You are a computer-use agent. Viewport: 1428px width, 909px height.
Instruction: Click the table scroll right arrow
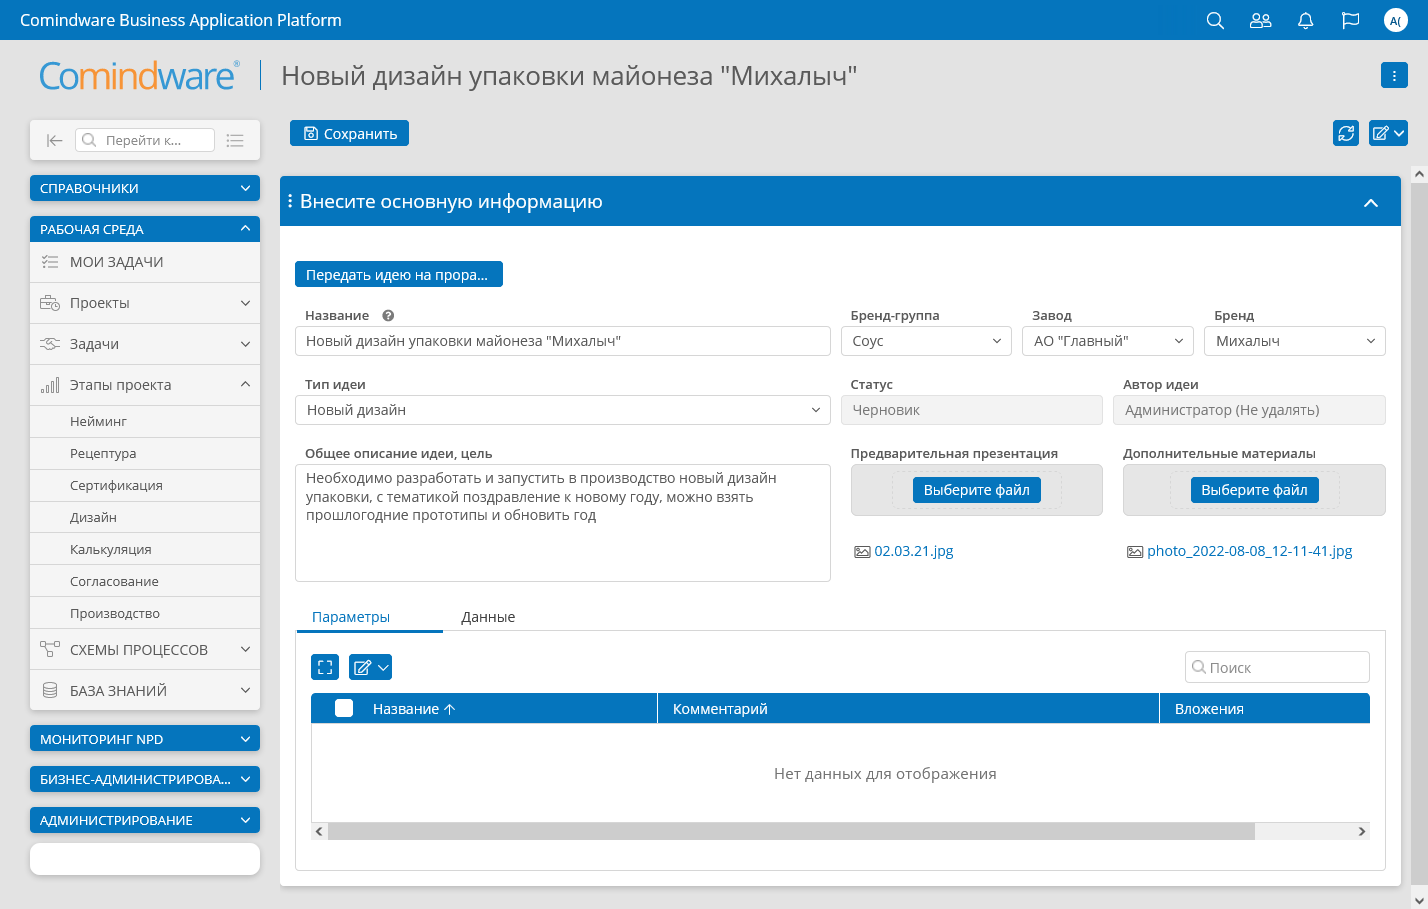click(1361, 832)
